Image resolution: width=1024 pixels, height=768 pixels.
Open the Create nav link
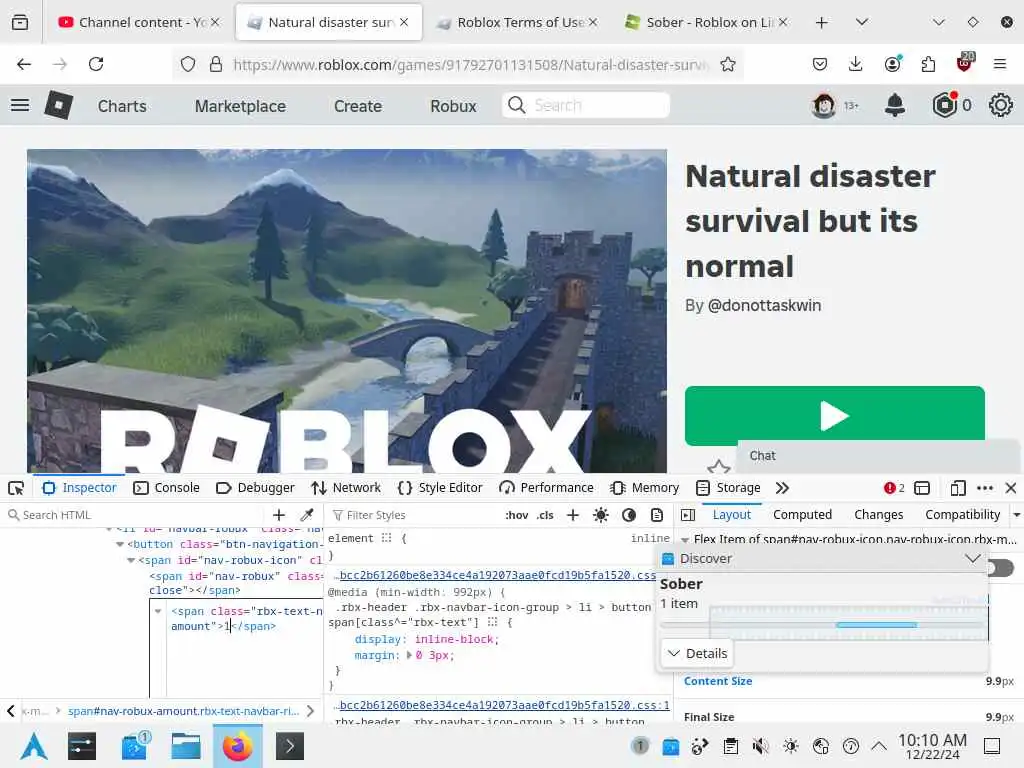(x=358, y=106)
